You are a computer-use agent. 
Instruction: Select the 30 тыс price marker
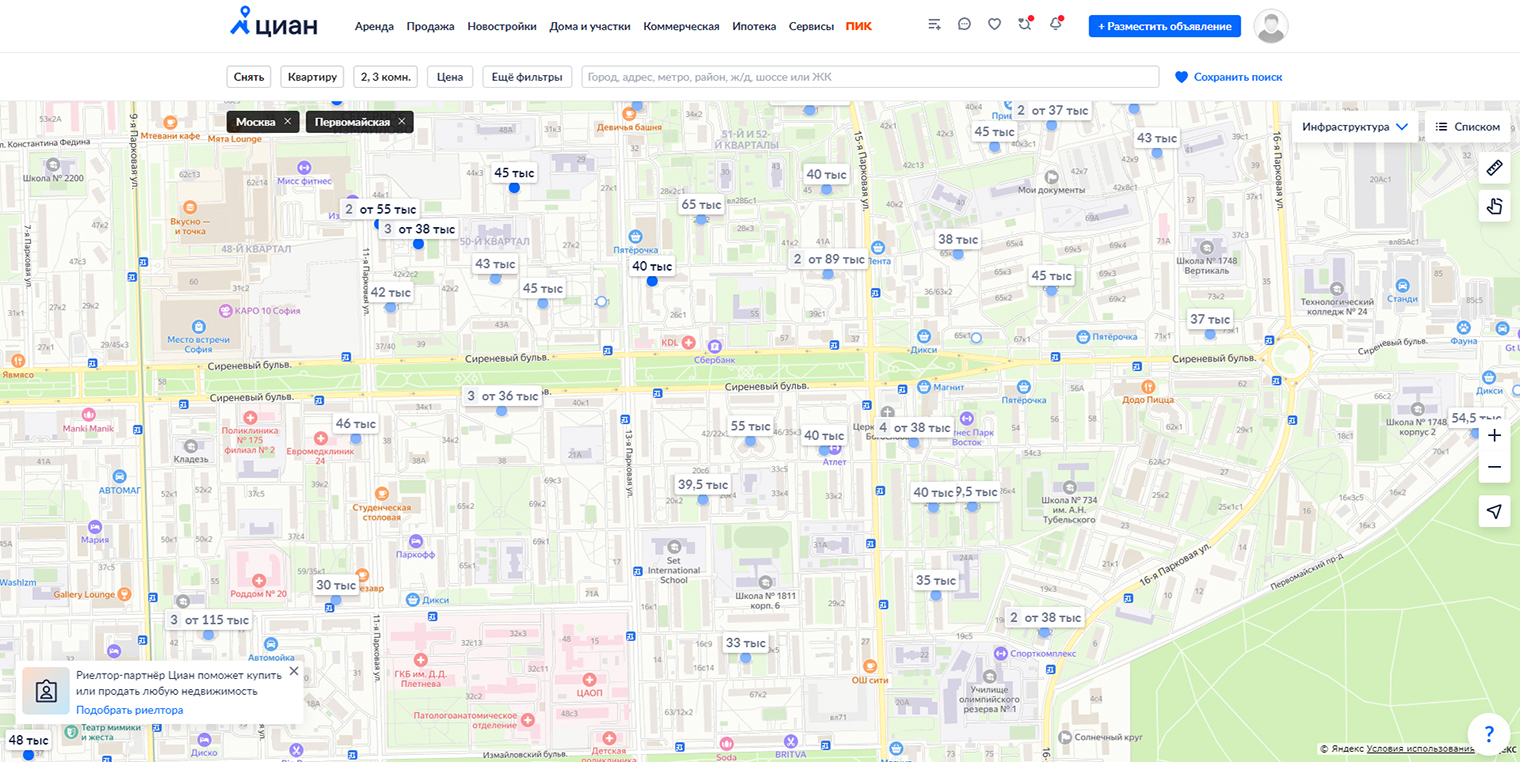336,585
